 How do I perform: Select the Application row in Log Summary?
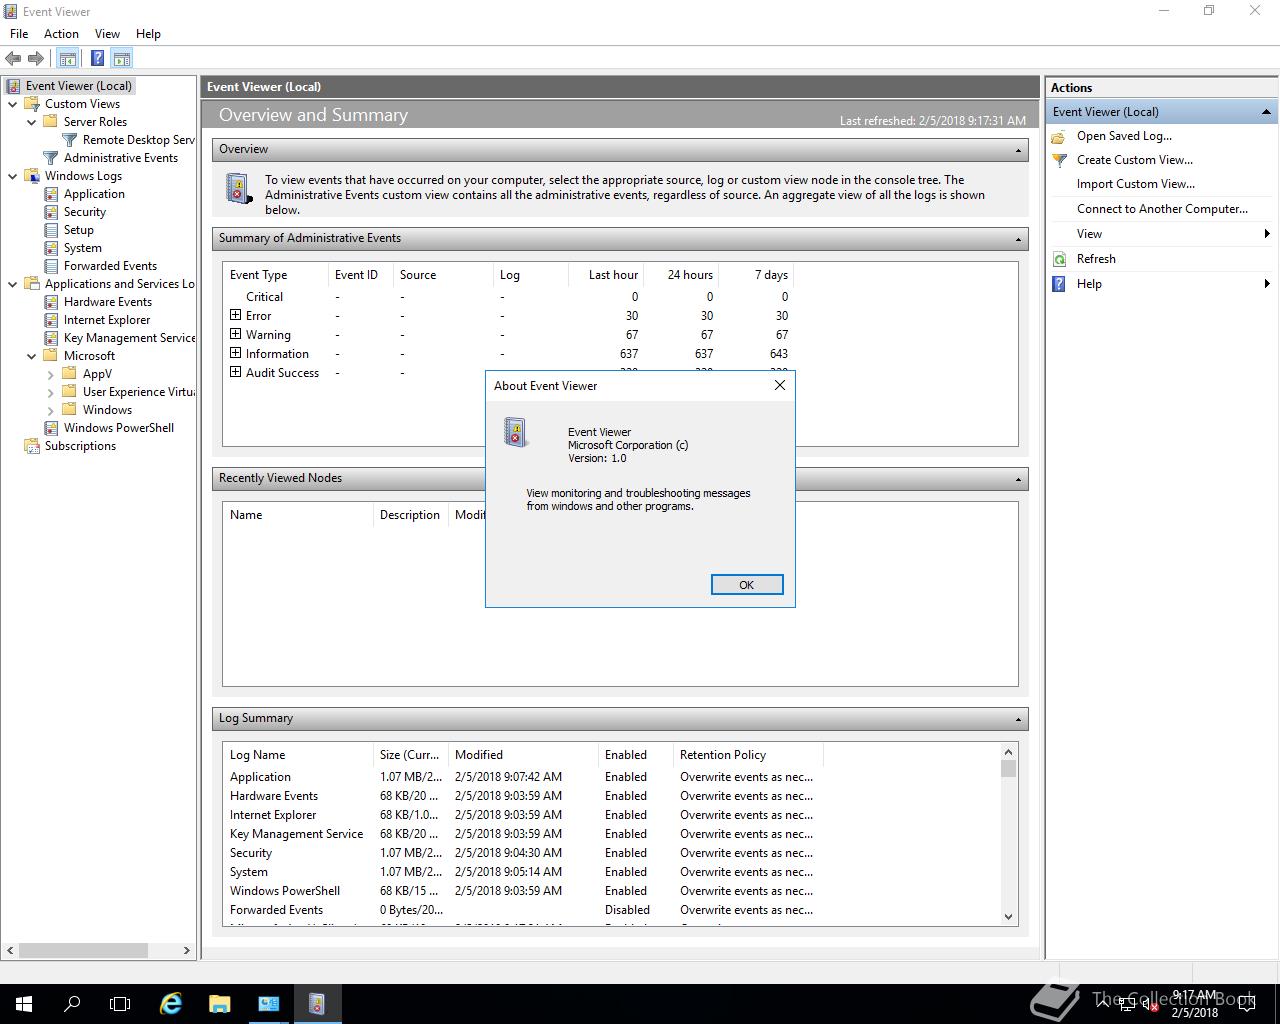coord(522,777)
